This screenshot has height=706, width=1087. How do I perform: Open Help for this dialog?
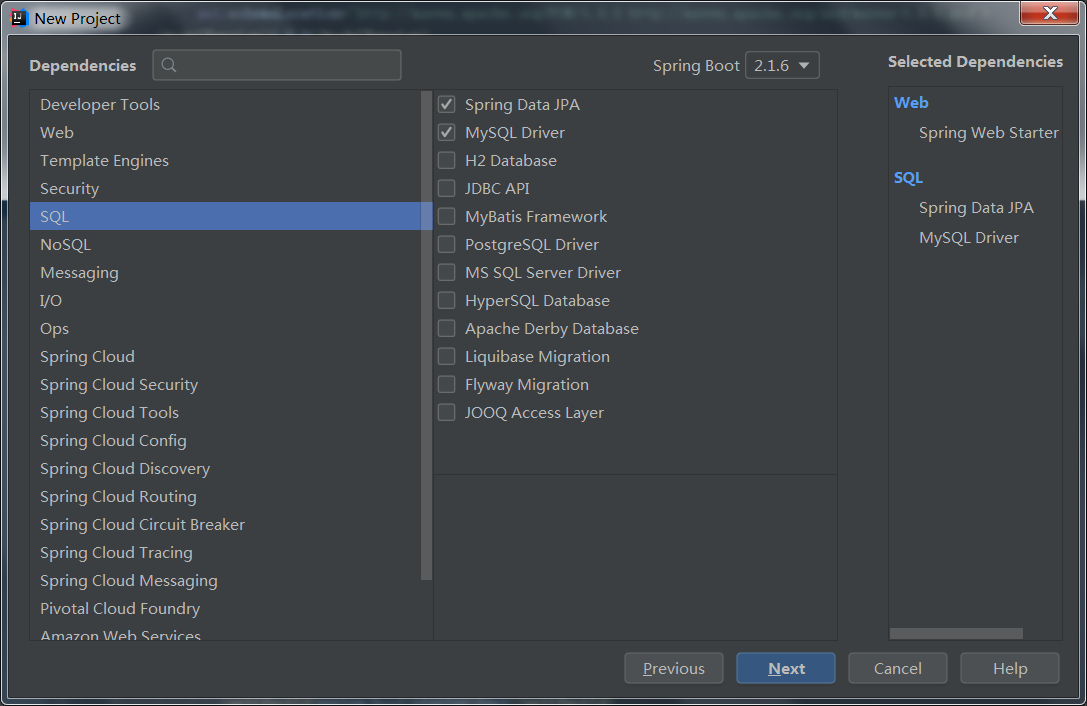click(x=1009, y=669)
